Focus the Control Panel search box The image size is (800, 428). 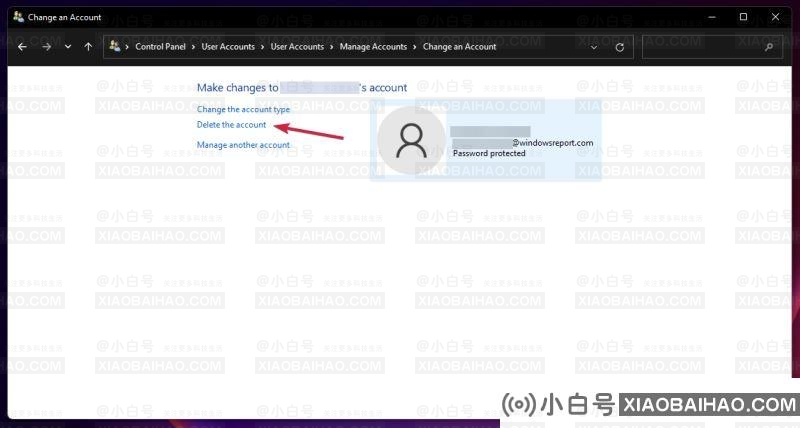tap(712, 47)
